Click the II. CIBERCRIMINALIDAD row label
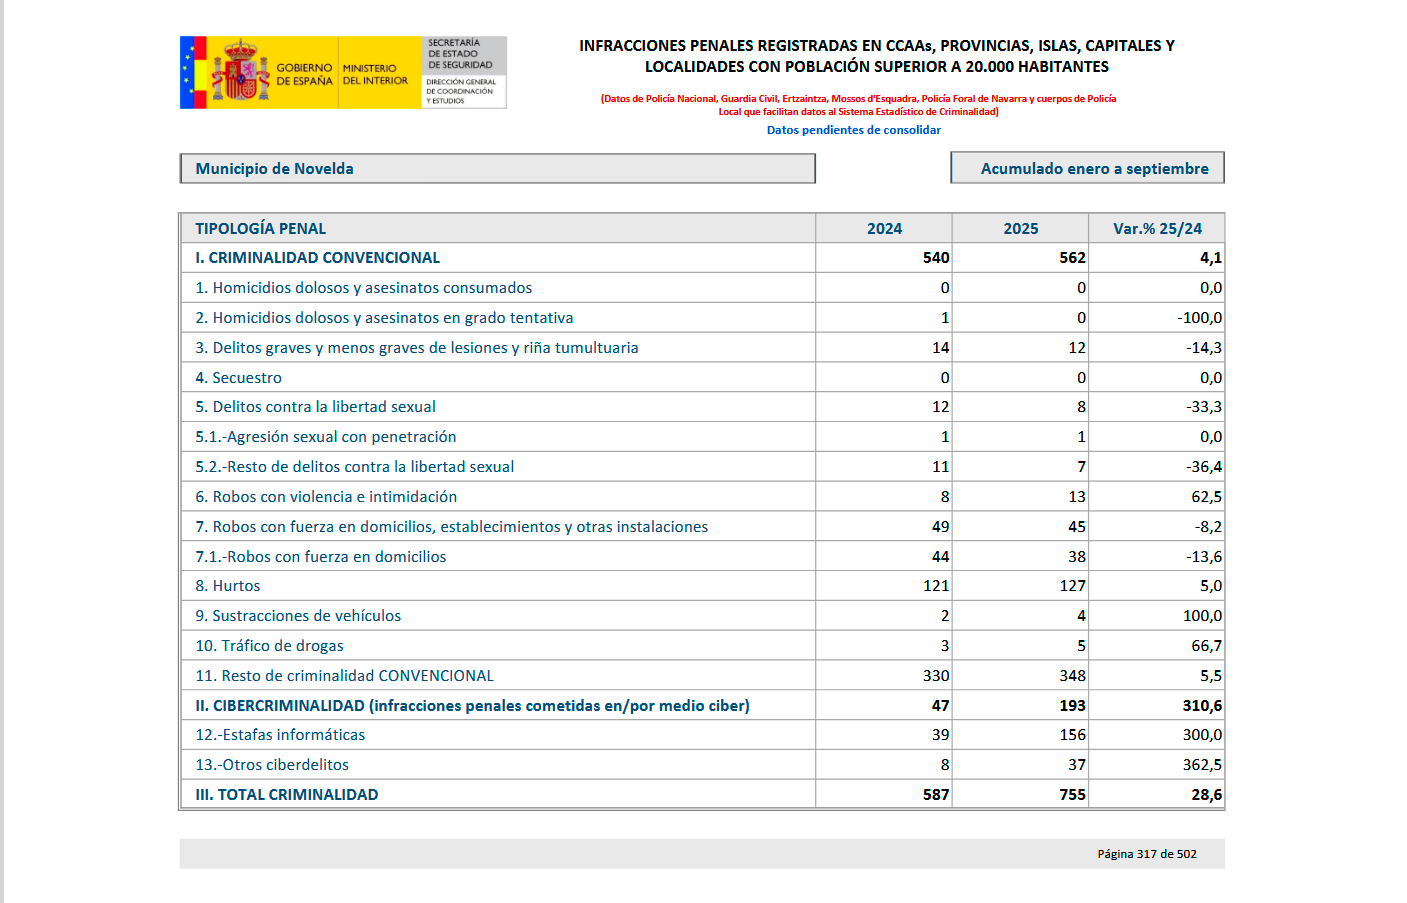 (472, 706)
